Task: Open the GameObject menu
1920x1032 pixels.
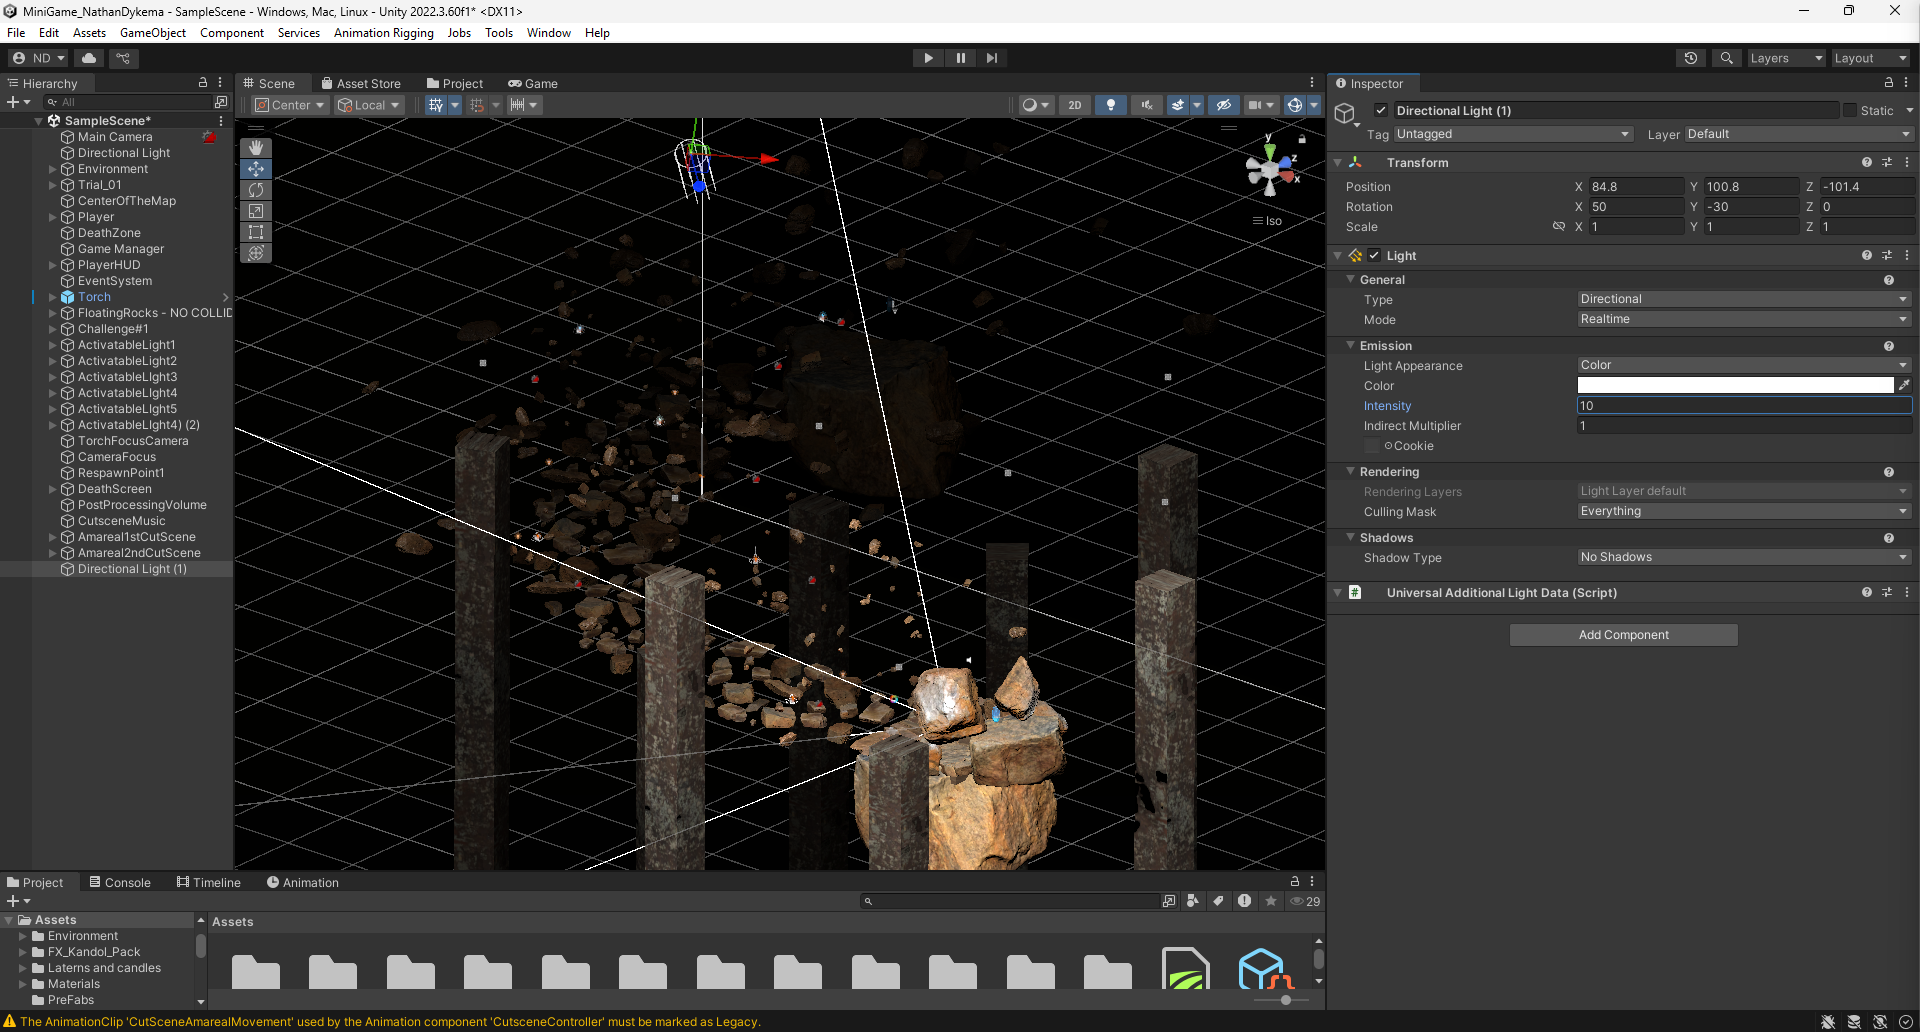Action: [x=152, y=33]
